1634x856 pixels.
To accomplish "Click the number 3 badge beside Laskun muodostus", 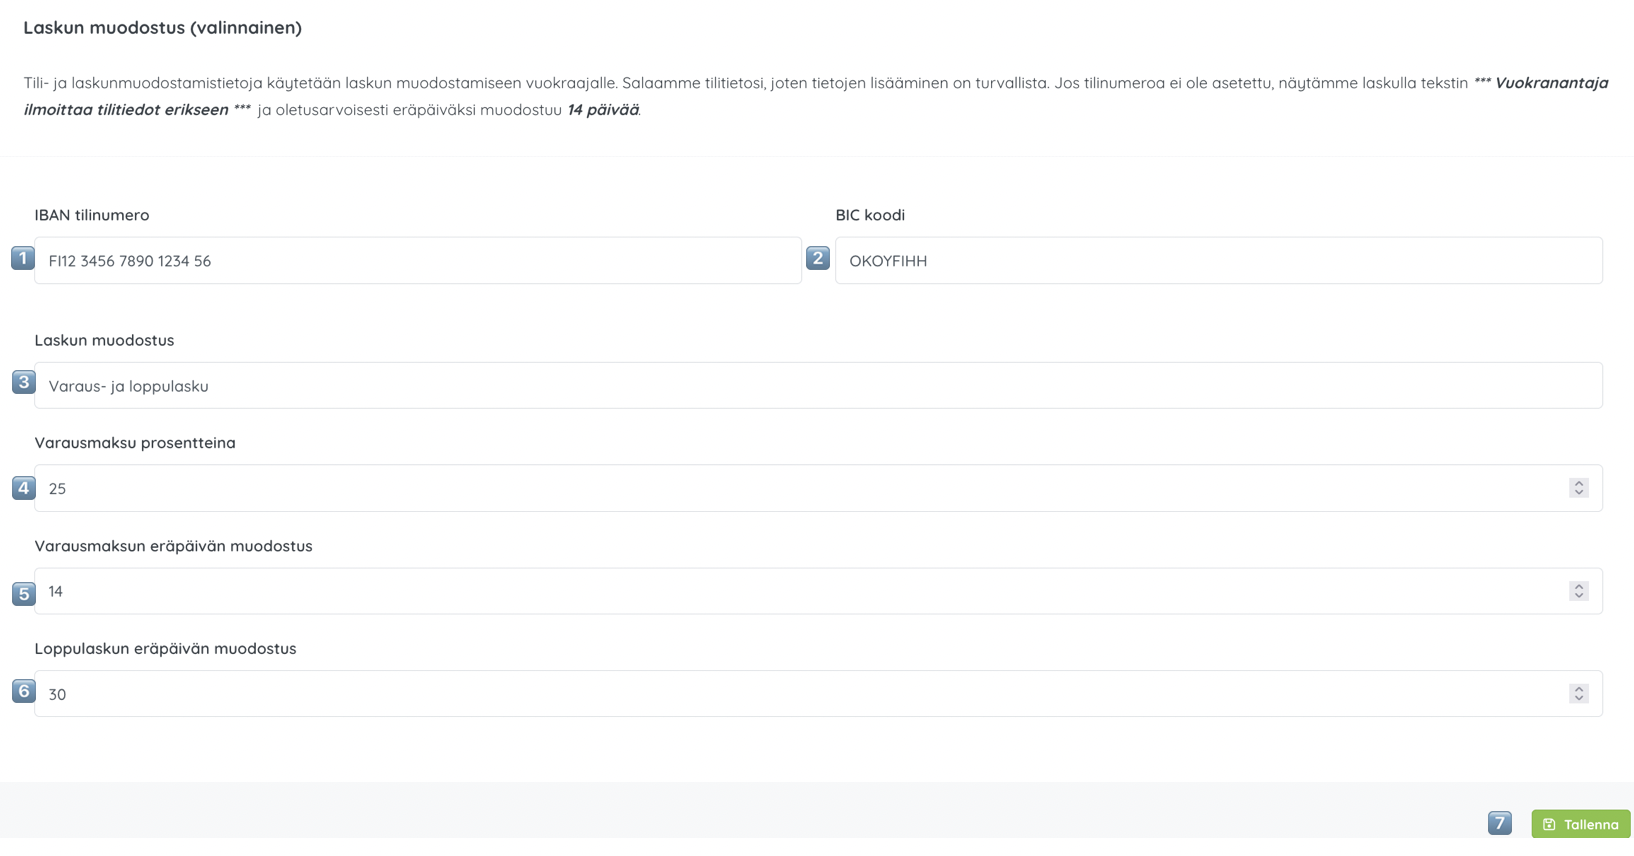I will coord(23,382).
